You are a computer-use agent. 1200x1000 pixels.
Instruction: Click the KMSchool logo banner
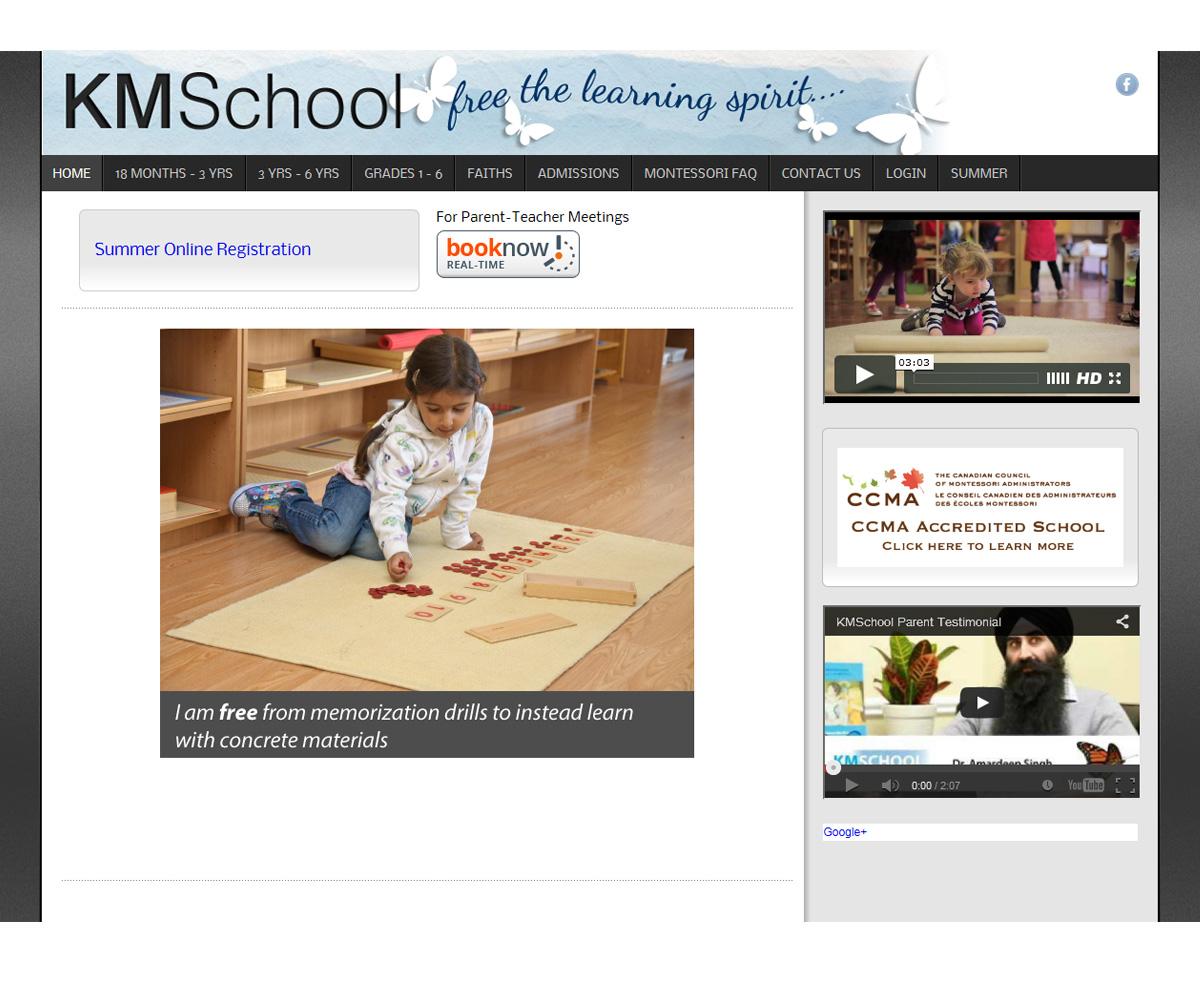tap(497, 103)
